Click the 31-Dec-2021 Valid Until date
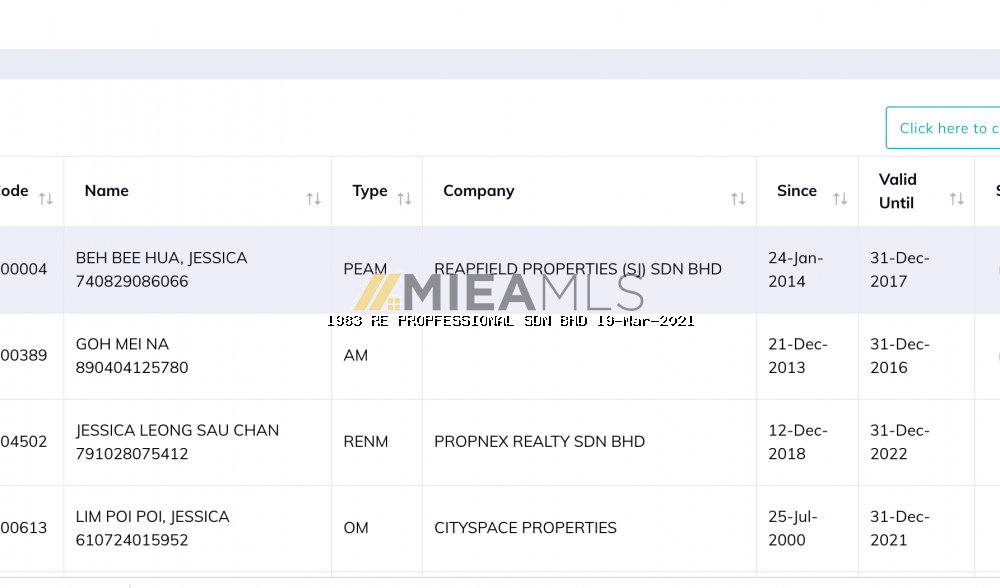 (900, 527)
